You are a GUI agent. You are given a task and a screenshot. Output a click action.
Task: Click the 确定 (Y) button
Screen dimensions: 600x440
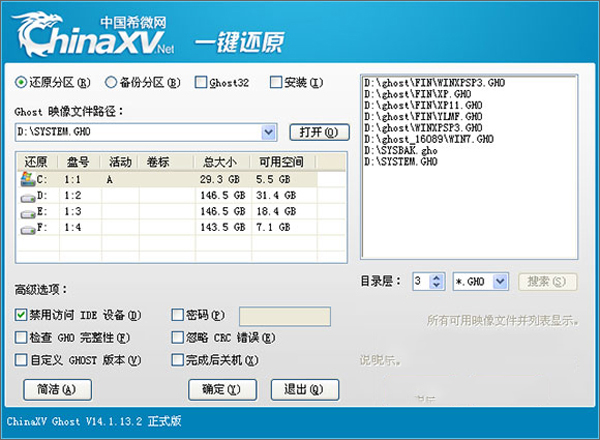coord(222,390)
